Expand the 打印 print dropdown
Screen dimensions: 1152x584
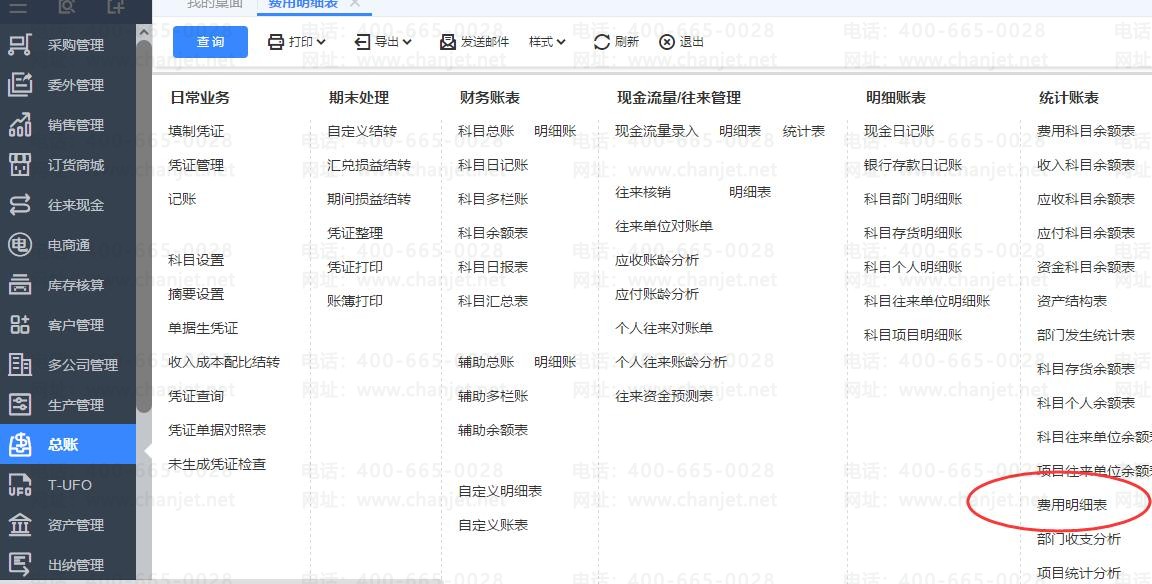297,42
